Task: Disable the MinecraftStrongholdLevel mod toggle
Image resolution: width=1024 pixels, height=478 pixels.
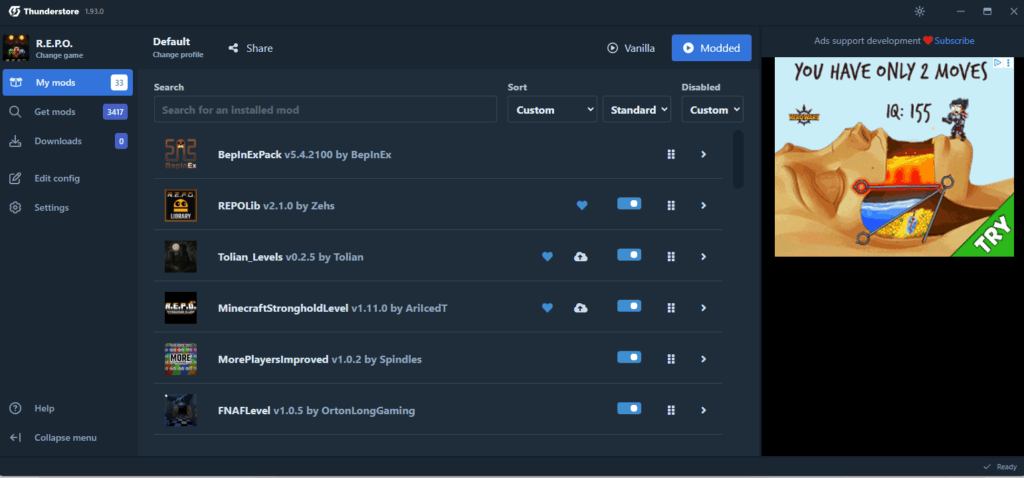Action: pyautogui.click(x=629, y=306)
